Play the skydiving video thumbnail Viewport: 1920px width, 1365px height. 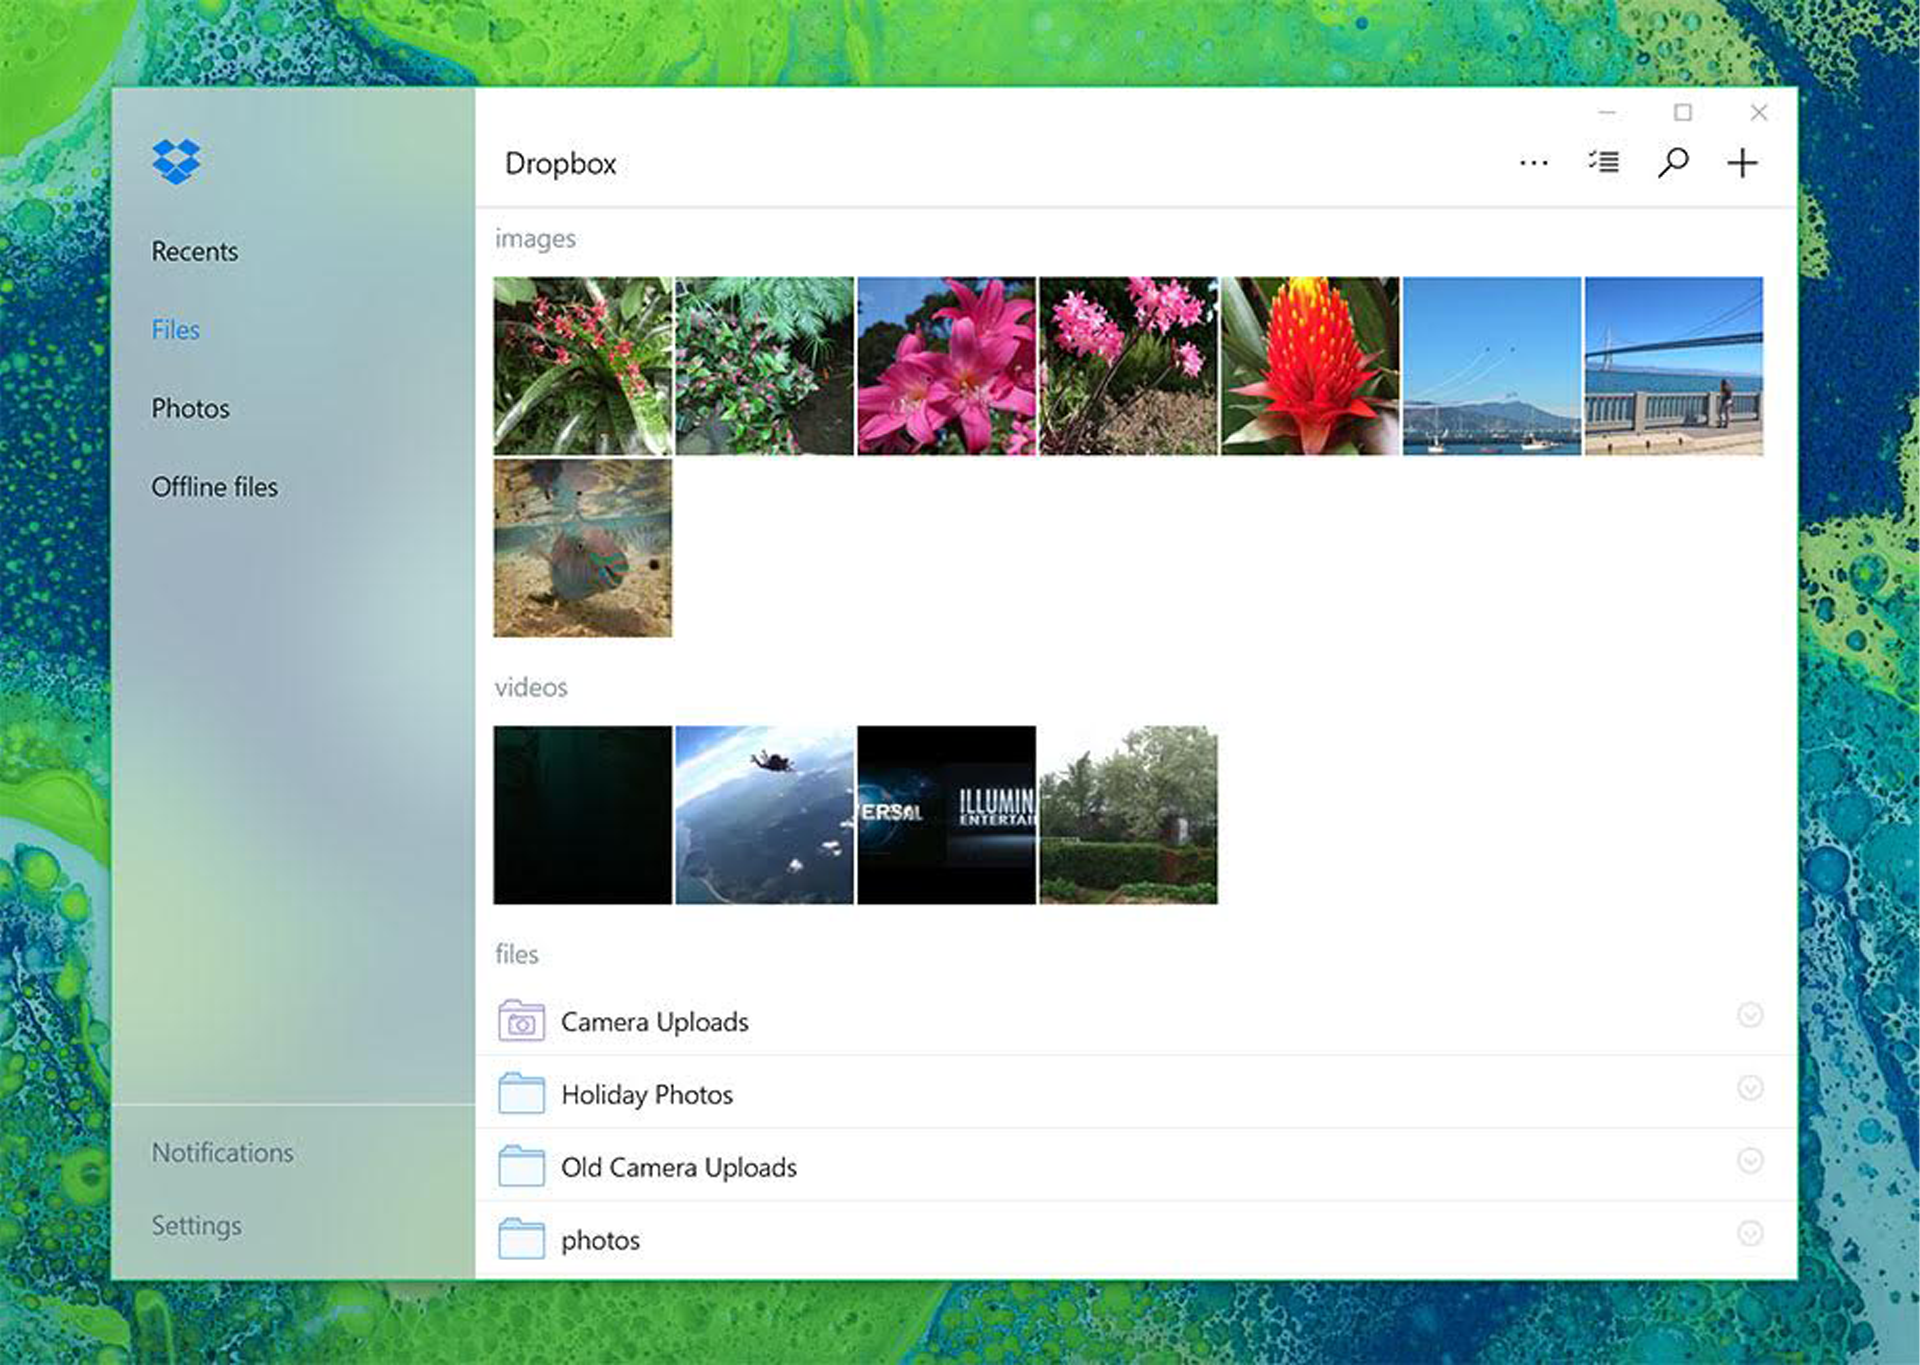coord(765,815)
